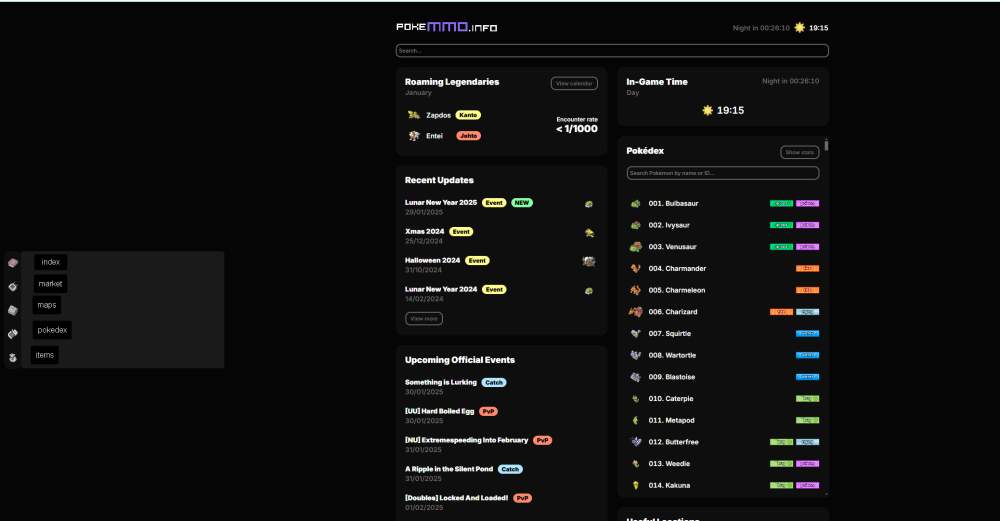Click the Charmander sprite in Pokédex list
Image resolution: width=1000 pixels, height=521 pixels.
[635, 268]
